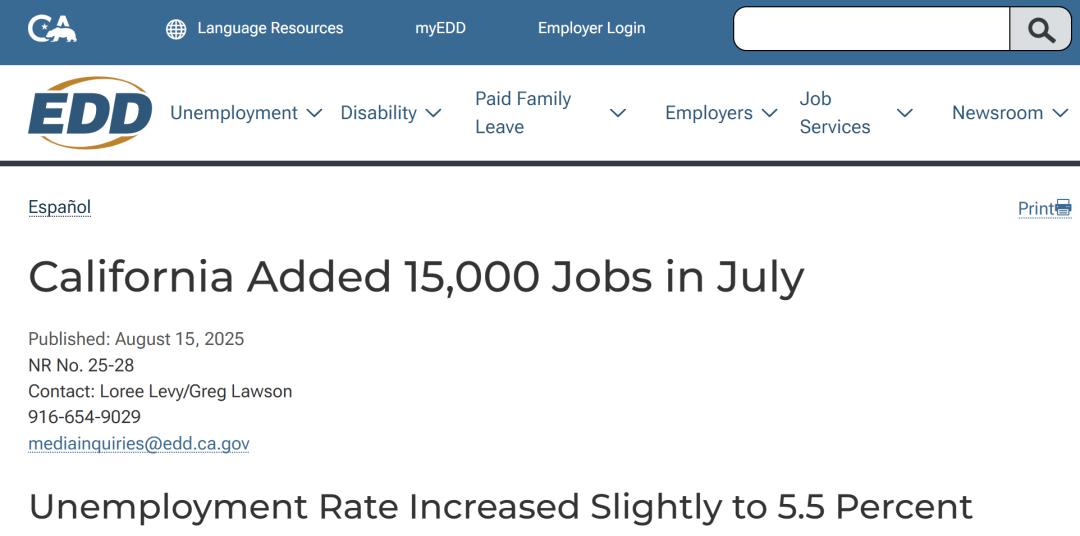Expand the Disability menu chevron
1080x536 pixels.
[433, 113]
